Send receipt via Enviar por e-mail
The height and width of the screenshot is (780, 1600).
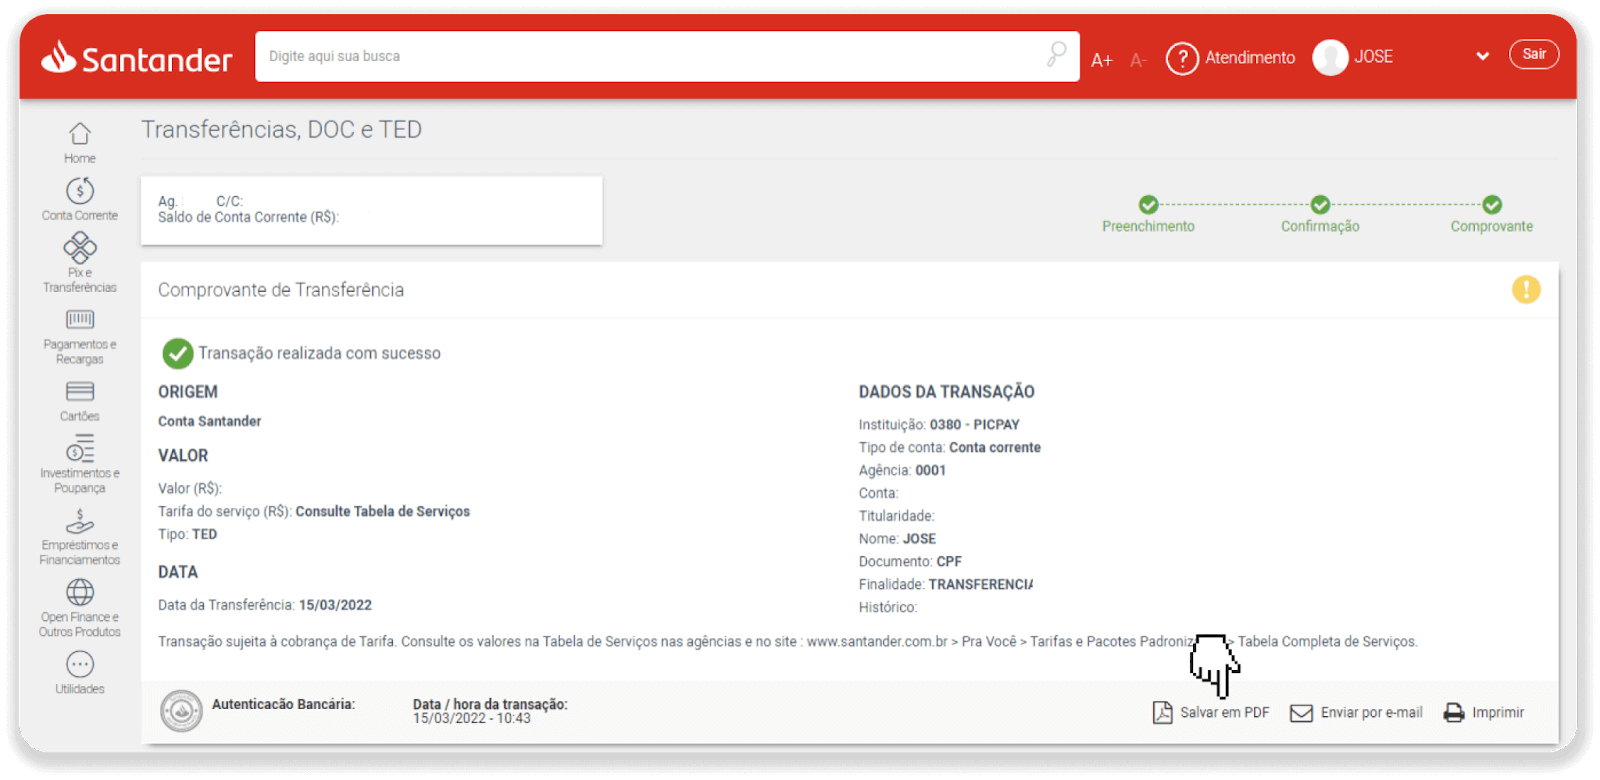(1356, 713)
